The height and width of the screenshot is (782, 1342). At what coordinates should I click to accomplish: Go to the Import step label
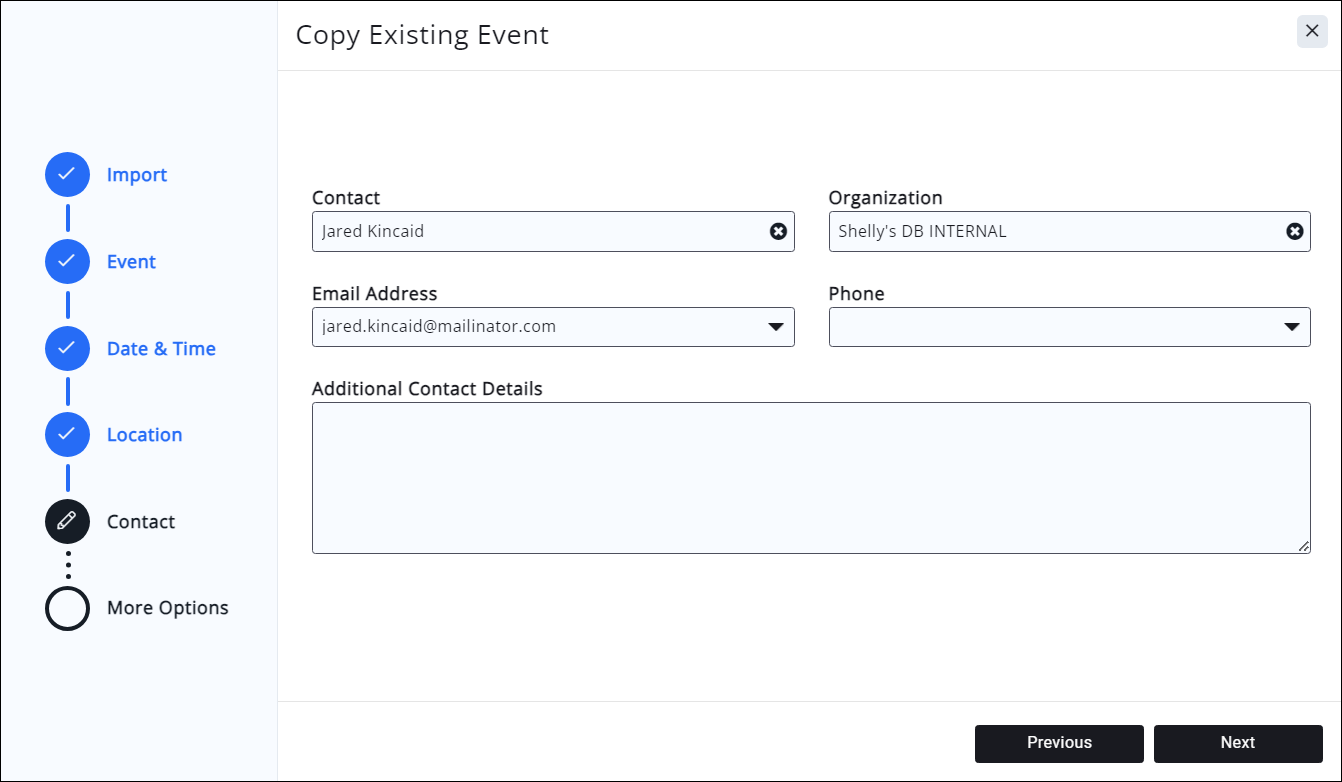coord(137,175)
